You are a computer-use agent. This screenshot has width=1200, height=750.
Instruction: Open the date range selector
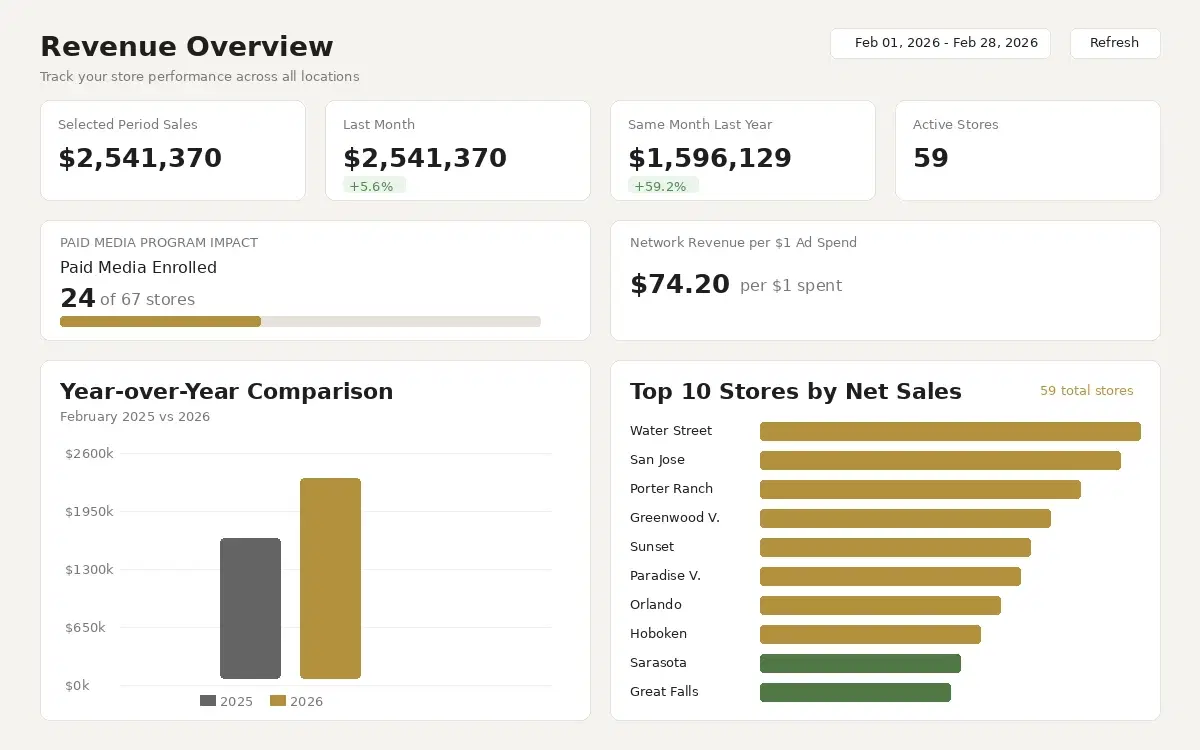point(940,43)
